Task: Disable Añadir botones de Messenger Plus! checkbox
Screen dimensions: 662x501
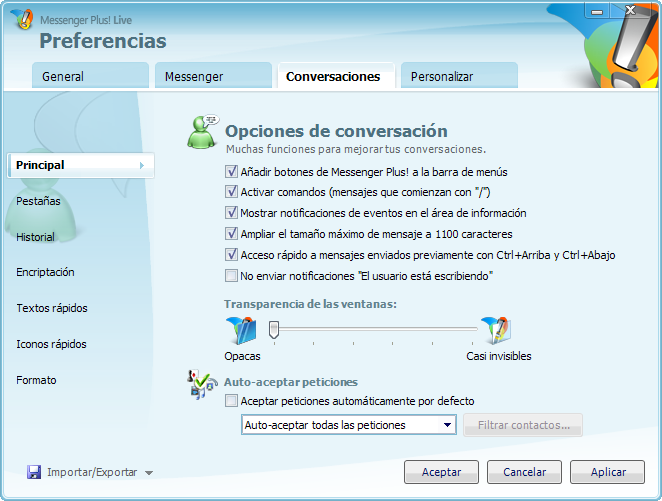Action: pos(232,172)
